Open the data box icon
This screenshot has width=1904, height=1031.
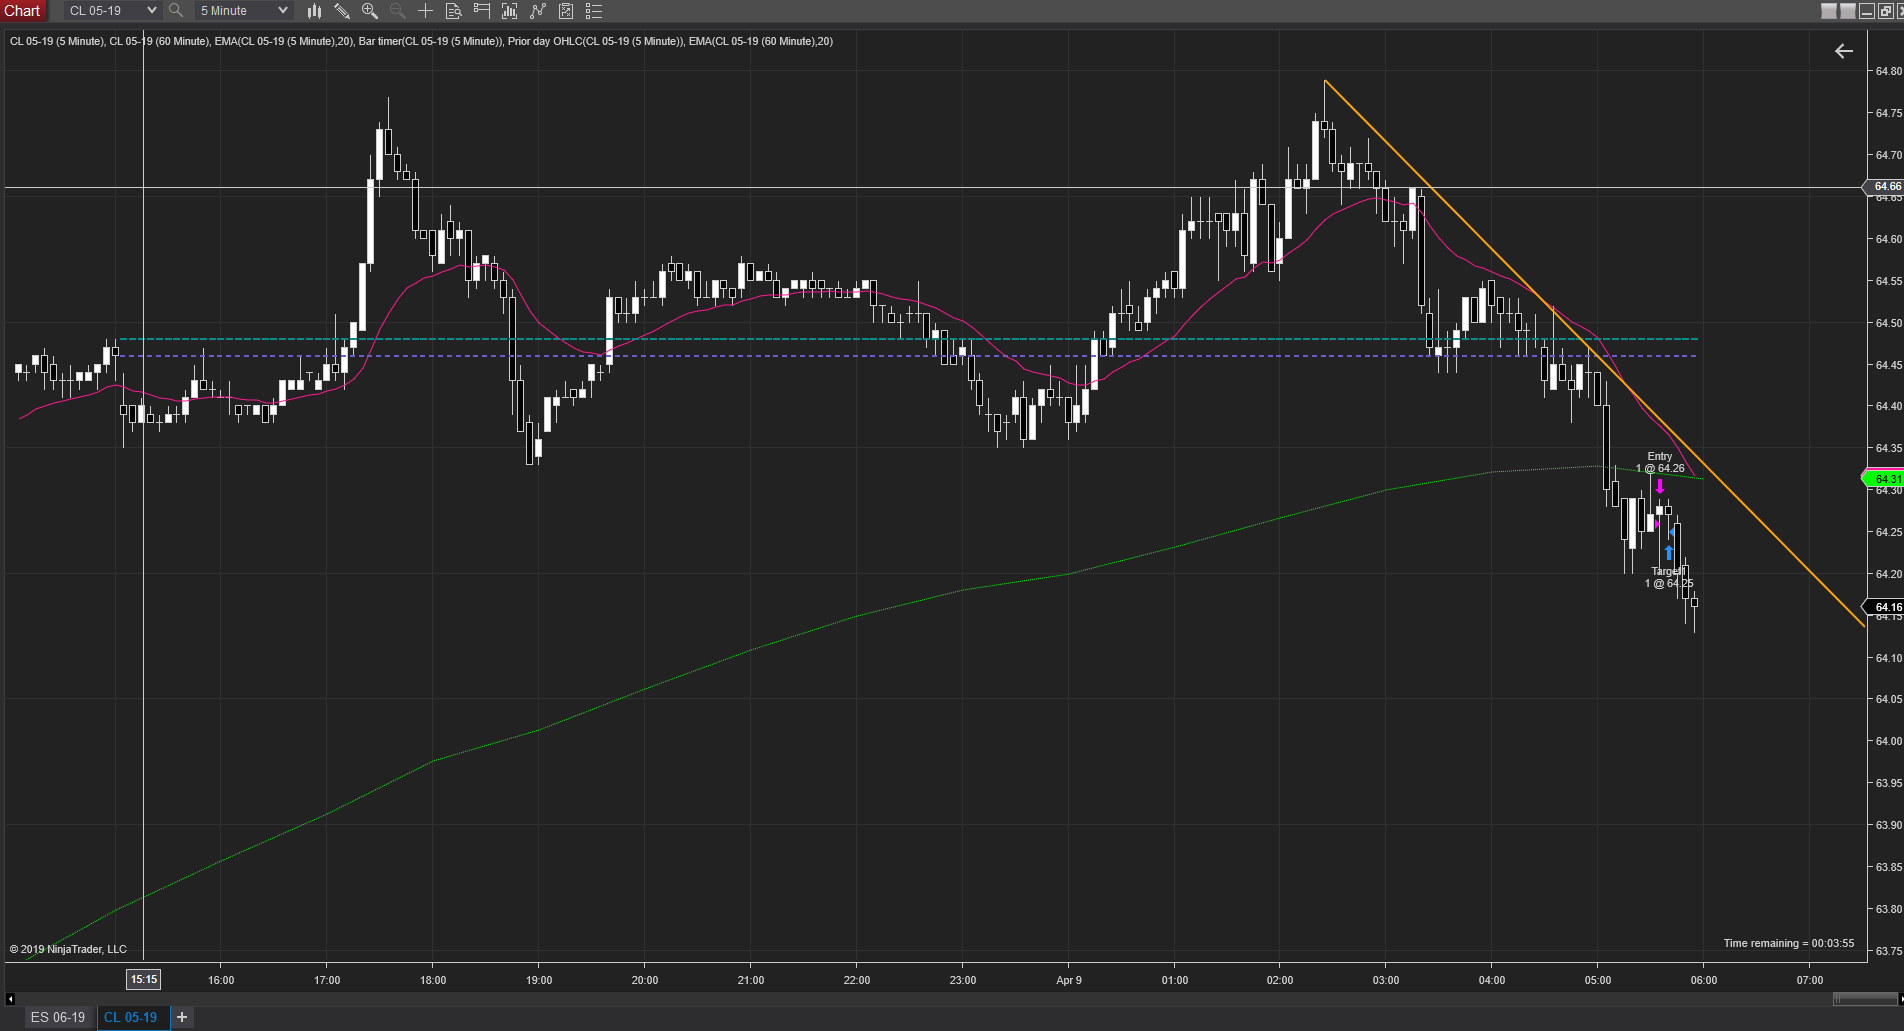tap(453, 11)
